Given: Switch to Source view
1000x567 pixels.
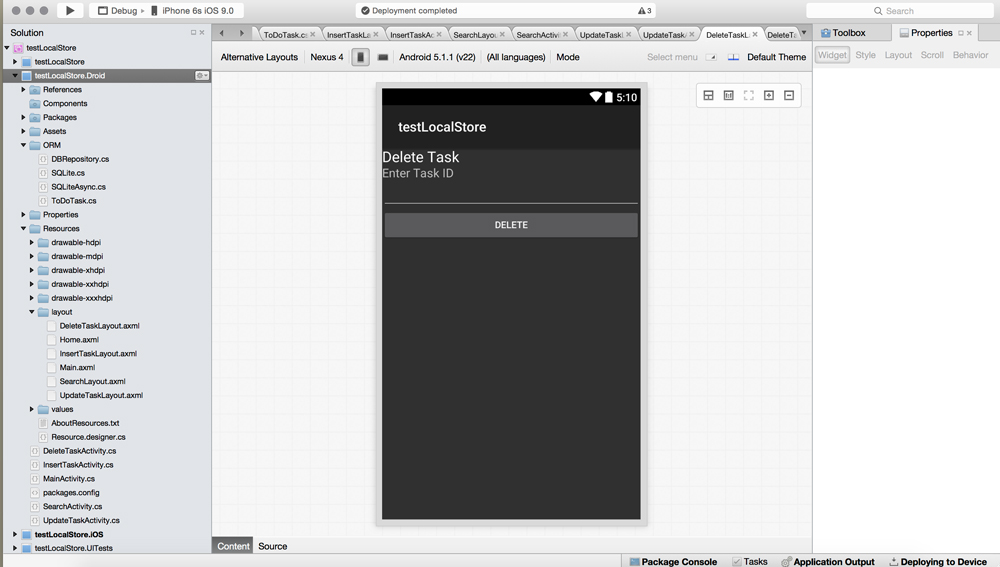Looking at the screenshot, I should click(x=272, y=546).
